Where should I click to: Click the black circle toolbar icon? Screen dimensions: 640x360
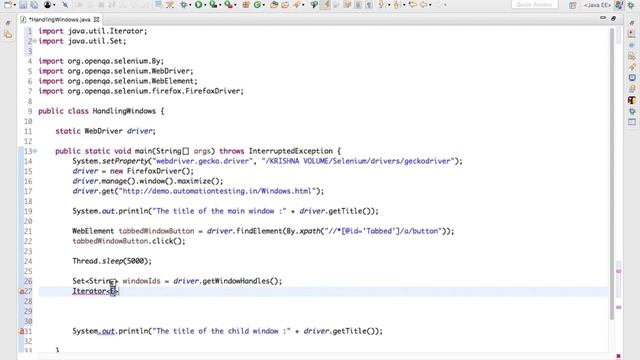47,4
